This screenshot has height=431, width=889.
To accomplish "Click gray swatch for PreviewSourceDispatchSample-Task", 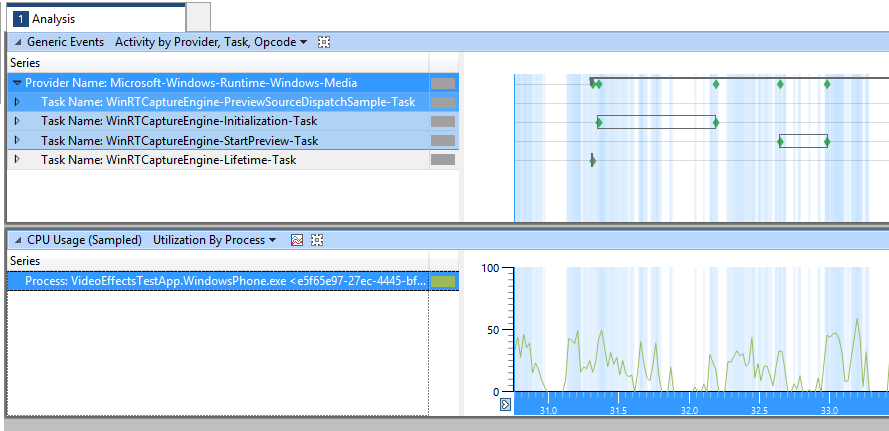I will click(443, 102).
